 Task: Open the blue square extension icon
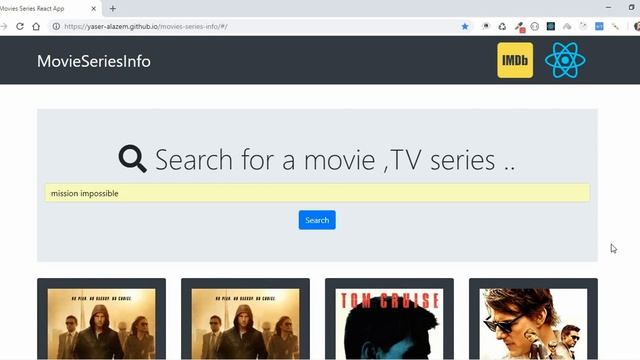599,26
